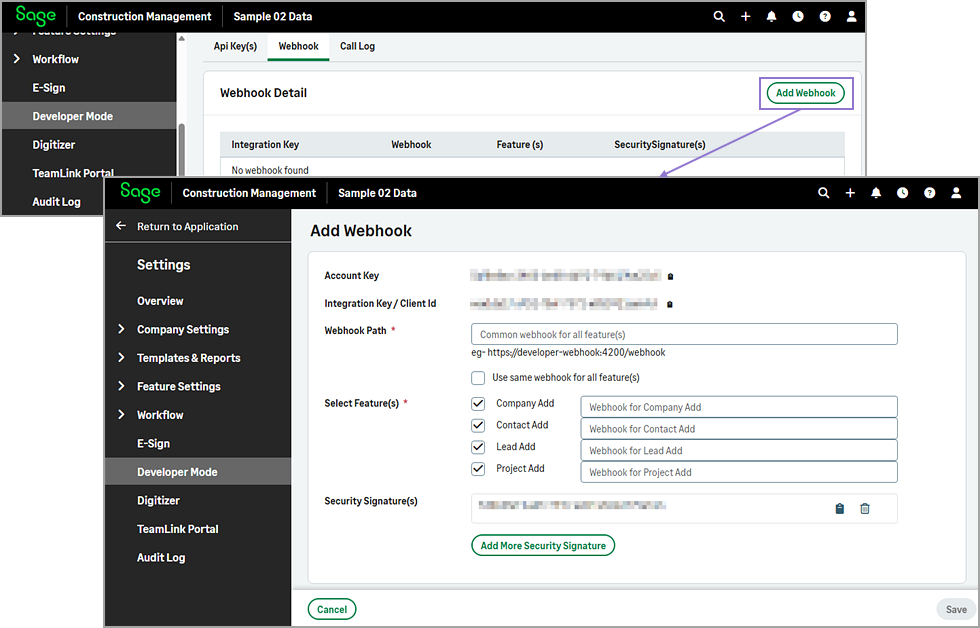Expand Templates & Reports in the sidebar
The width and height of the screenshot is (980, 628).
coord(121,357)
